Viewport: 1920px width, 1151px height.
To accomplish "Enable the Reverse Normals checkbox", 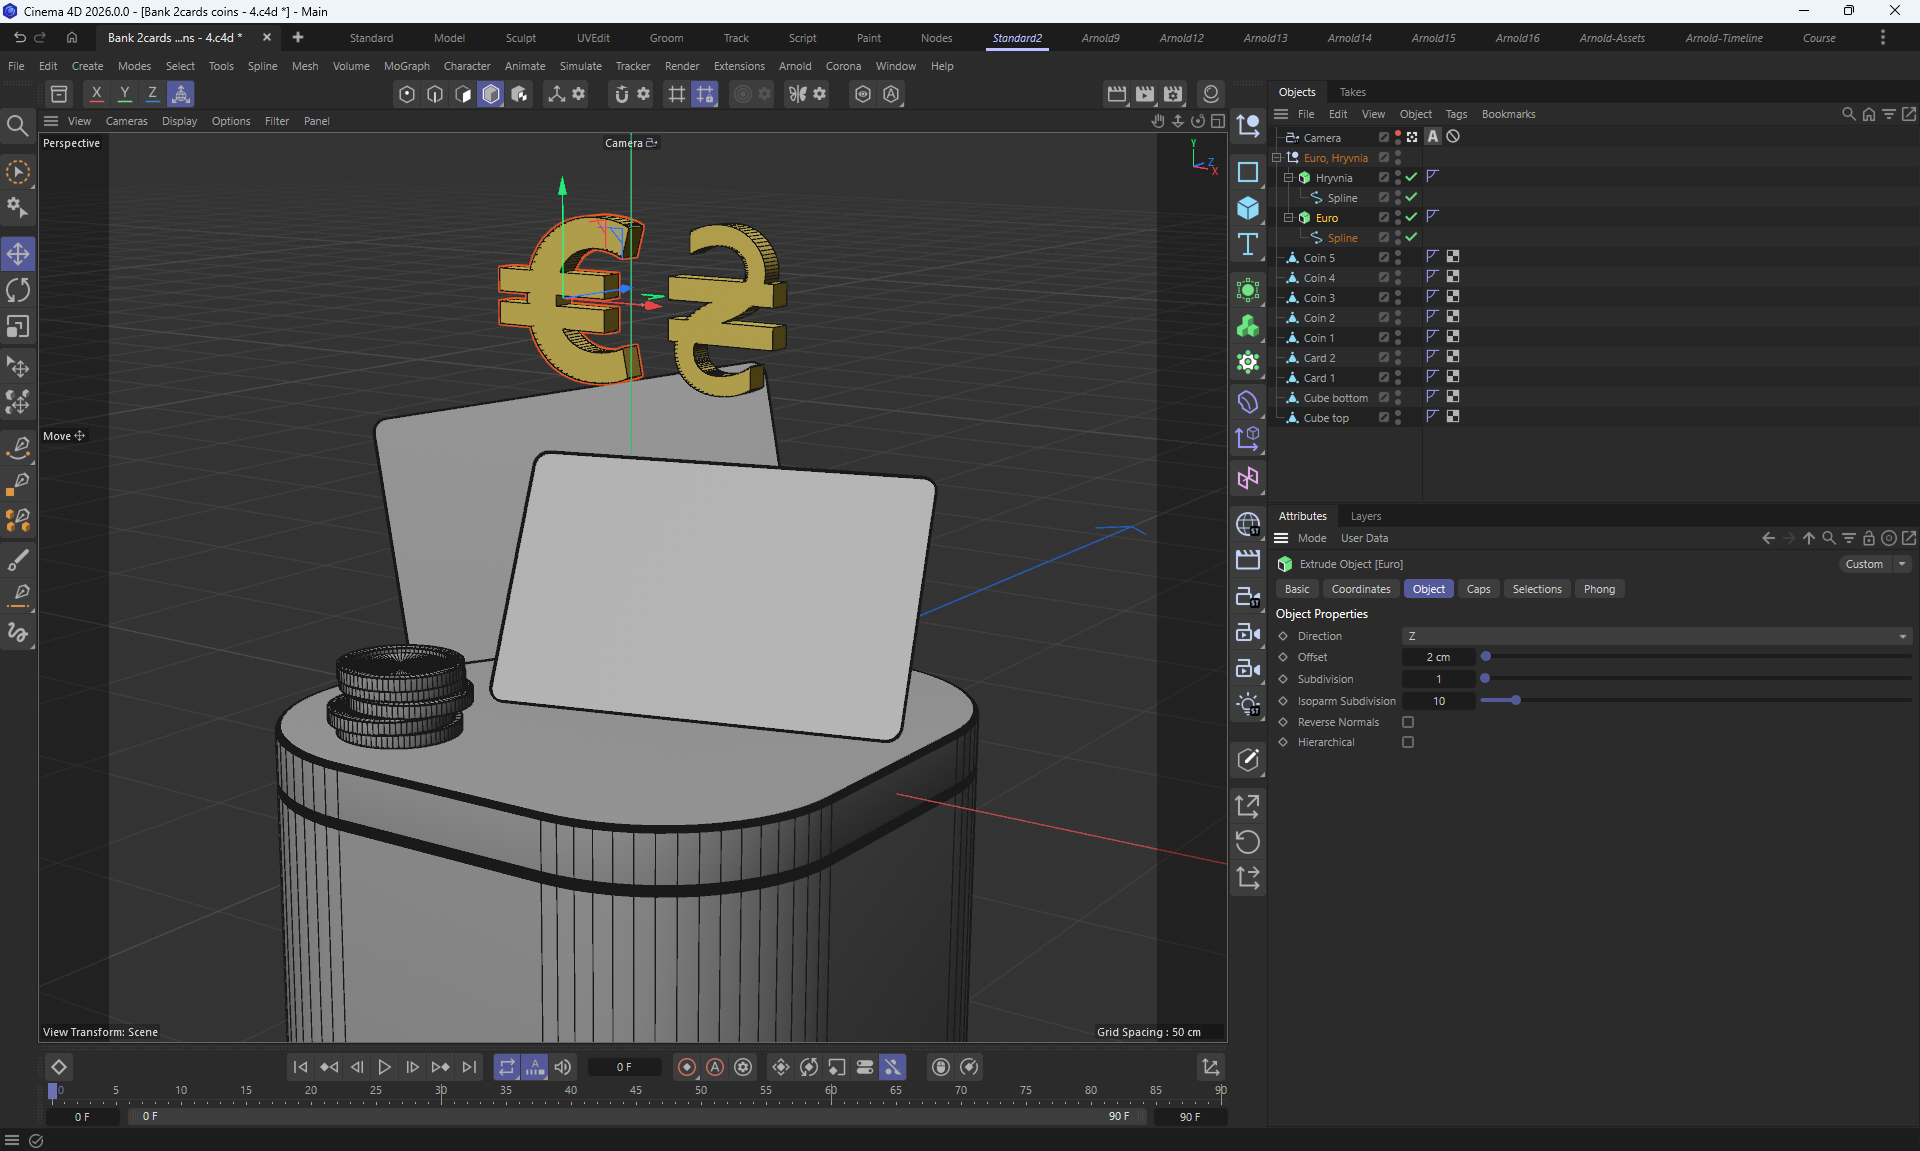I will click(1408, 722).
